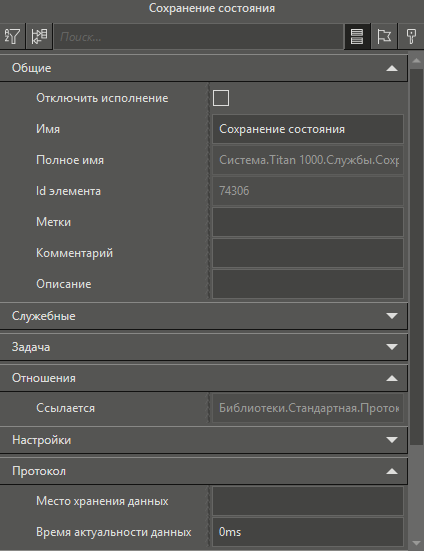424x551 pixels.
Task: Expand the Задача section
Action: click(204, 347)
